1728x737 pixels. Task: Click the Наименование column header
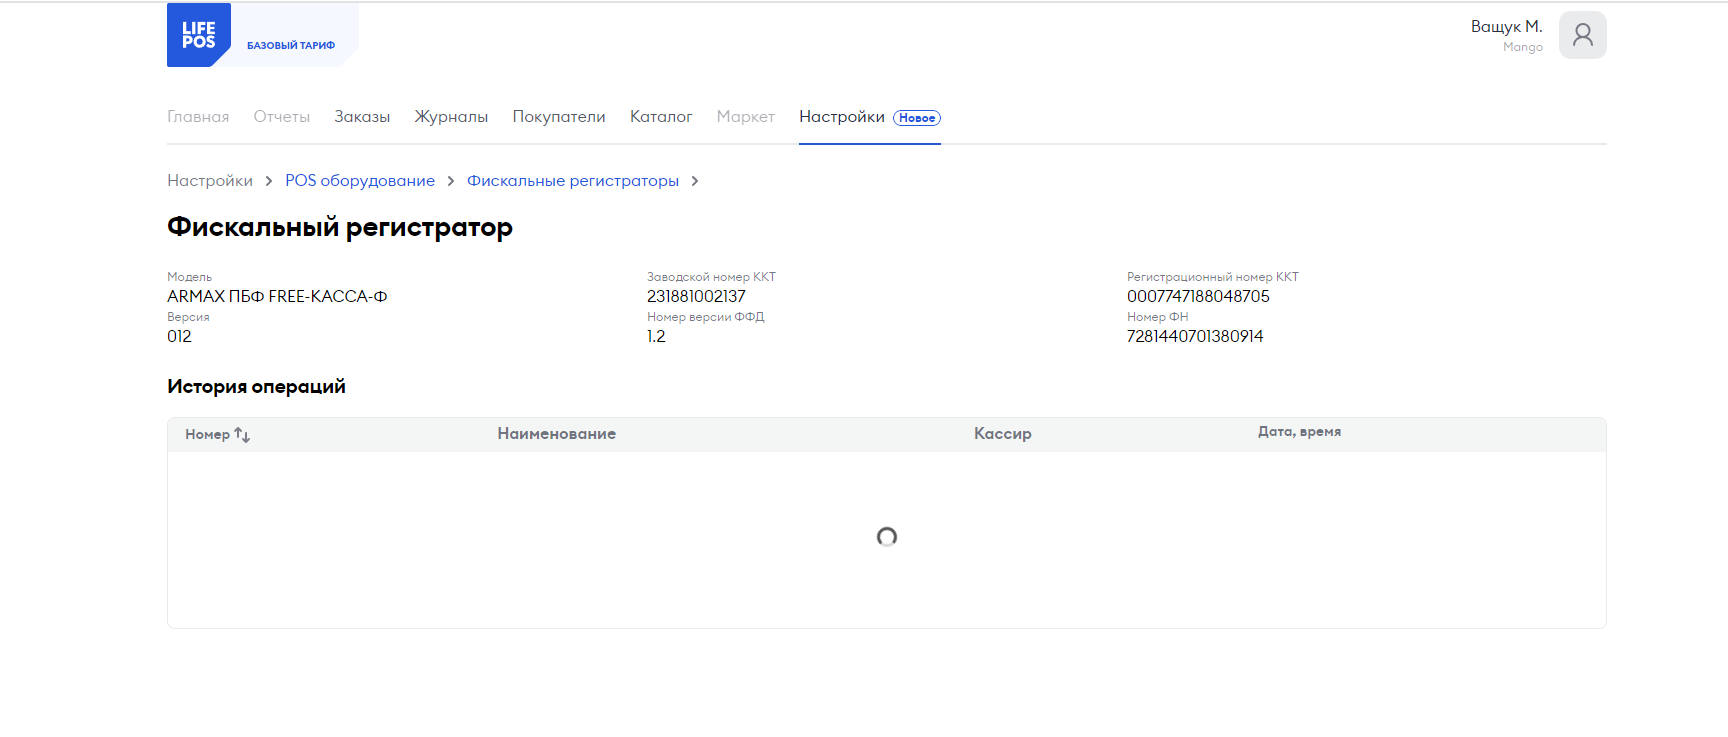pyautogui.click(x=557, y=434)
